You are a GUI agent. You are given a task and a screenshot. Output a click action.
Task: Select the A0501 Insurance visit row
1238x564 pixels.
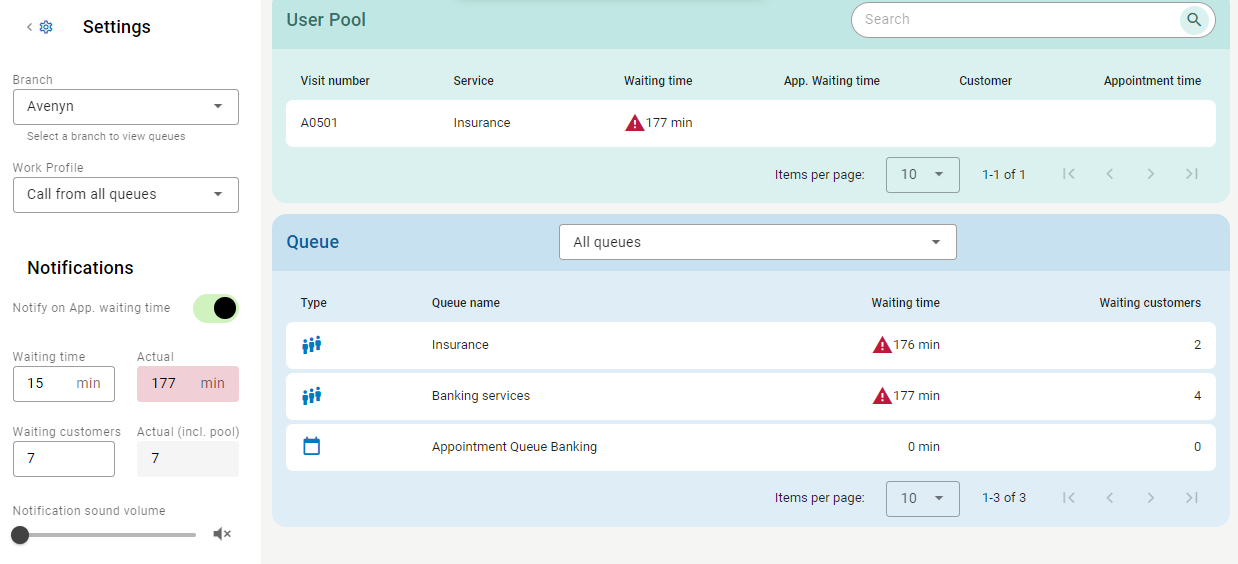[750, 123]
